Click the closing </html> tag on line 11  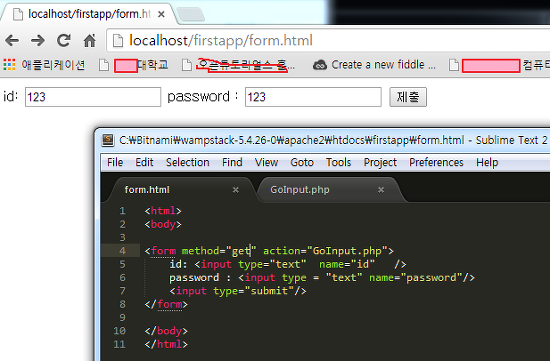166,344
